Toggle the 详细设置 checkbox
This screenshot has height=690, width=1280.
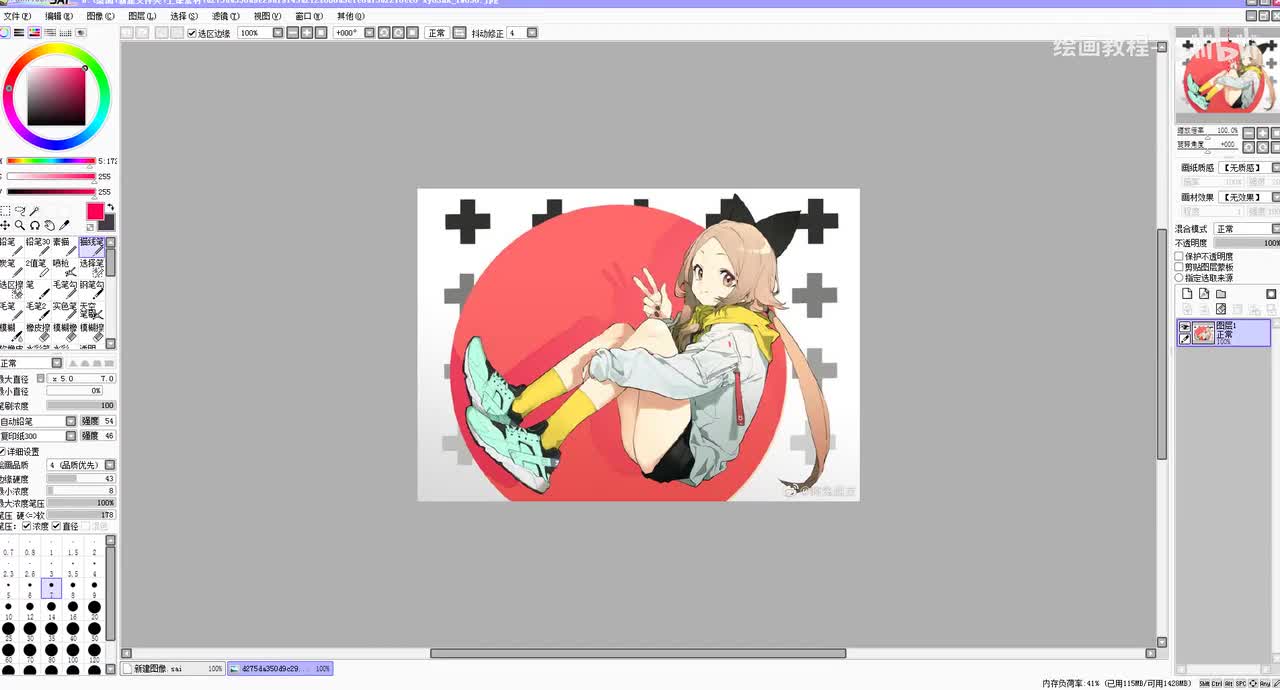click(3, 451)
